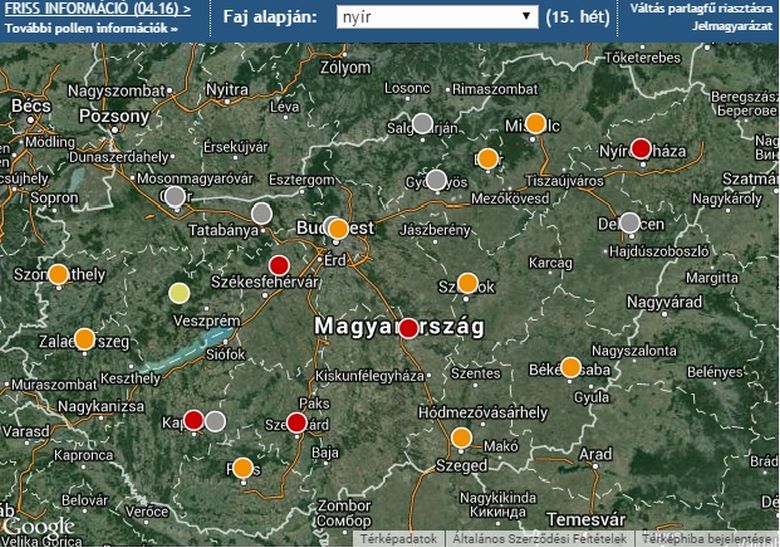
Task: Click the gray marker at Salgótarján
Action: [x=422, y=124]
